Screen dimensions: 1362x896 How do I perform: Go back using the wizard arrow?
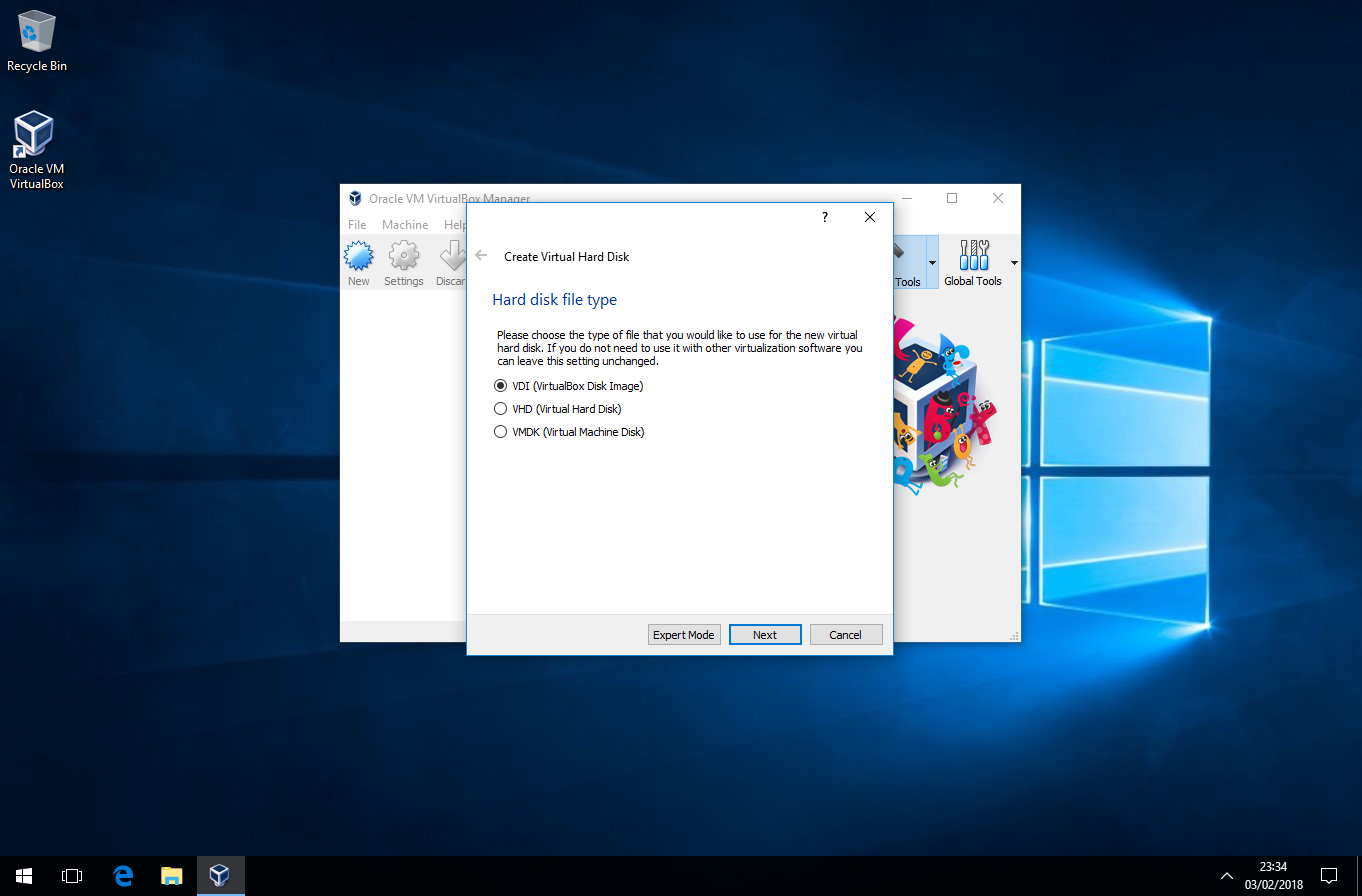tap(481, 256)
